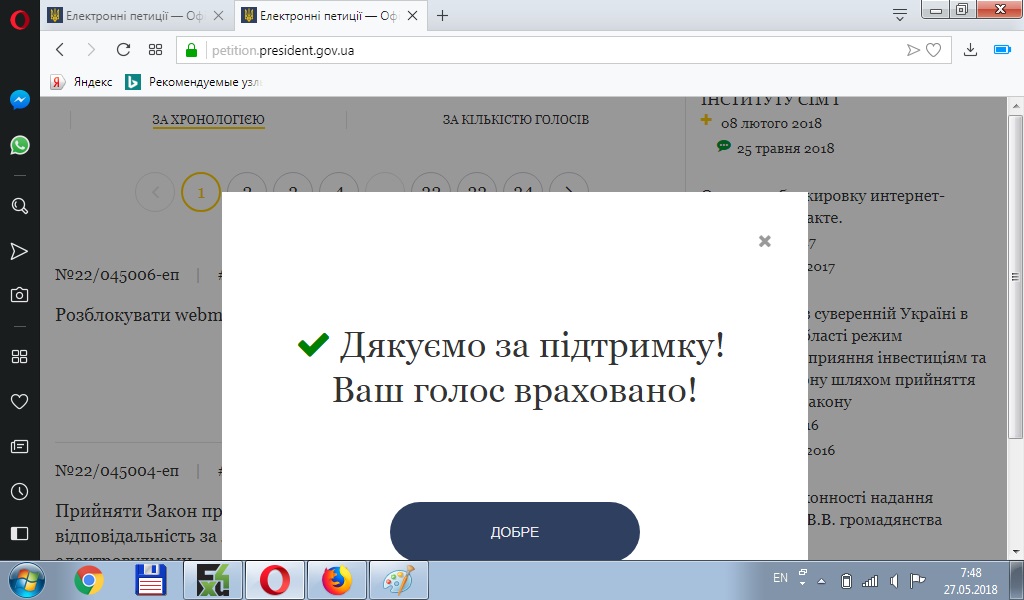Switch input language from EN

click(780, 578)
